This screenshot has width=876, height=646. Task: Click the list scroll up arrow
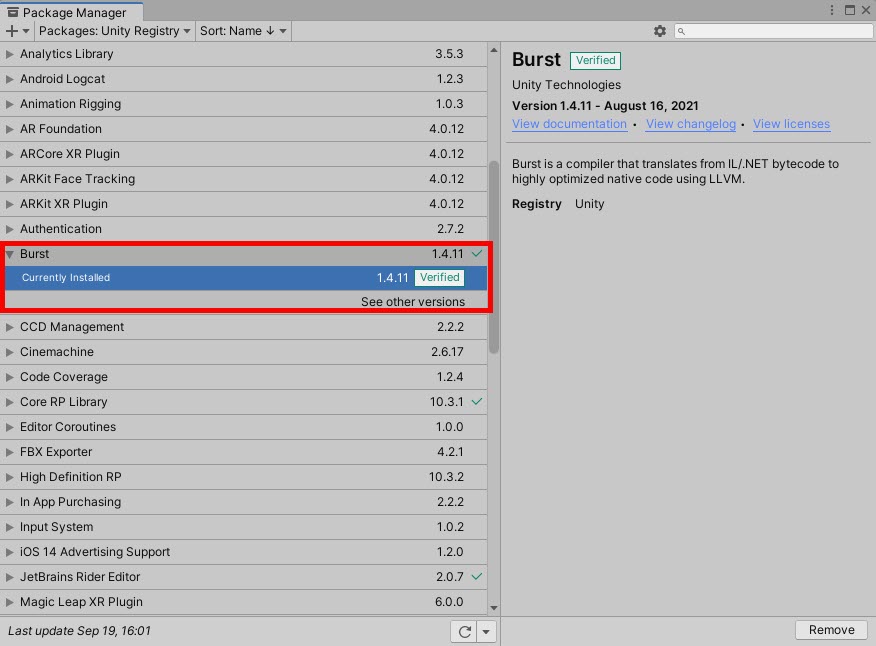coord(493,50)
